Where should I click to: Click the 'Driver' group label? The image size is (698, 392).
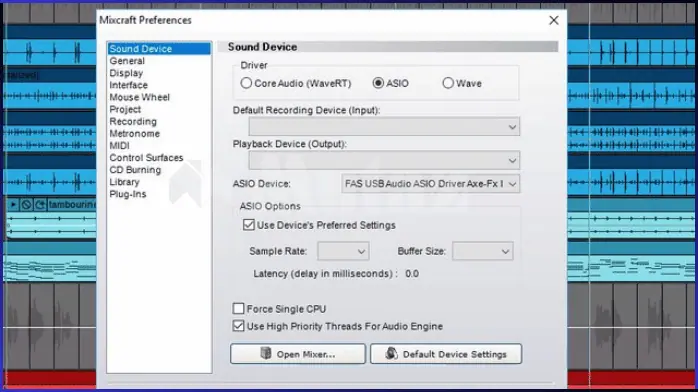click(x=254, y=65)
